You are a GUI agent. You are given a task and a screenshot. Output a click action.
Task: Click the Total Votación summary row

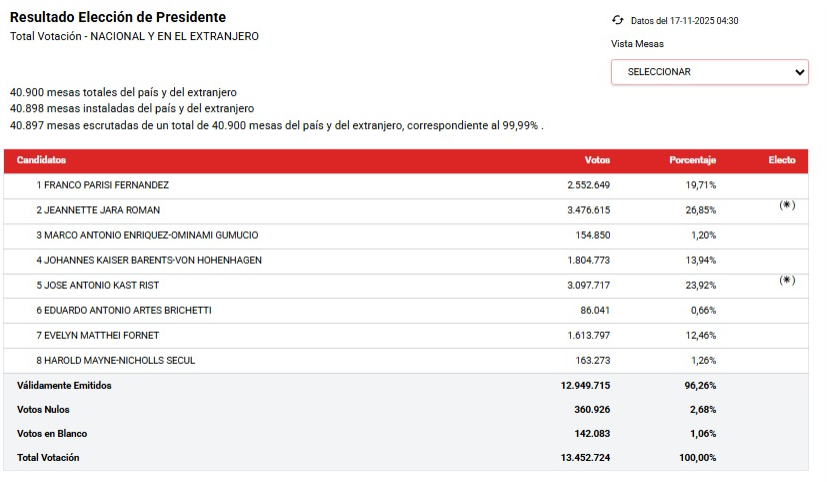[x=48, y=458]
